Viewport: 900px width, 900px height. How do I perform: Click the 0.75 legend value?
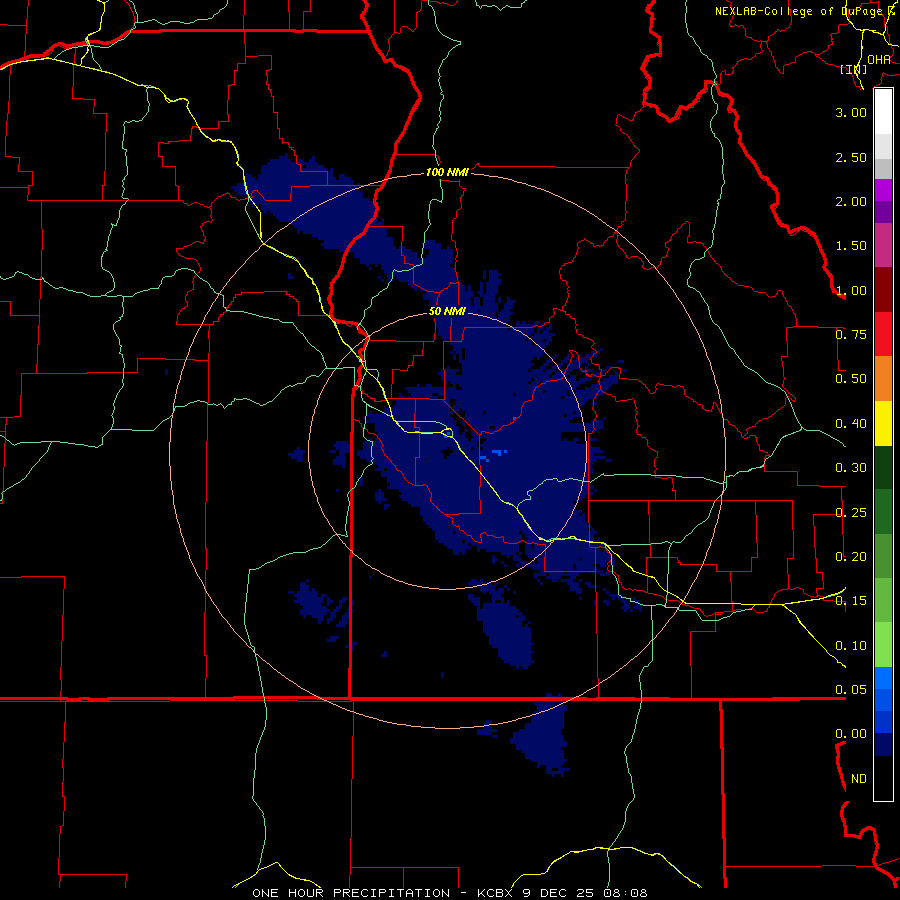tap(851, 335)
